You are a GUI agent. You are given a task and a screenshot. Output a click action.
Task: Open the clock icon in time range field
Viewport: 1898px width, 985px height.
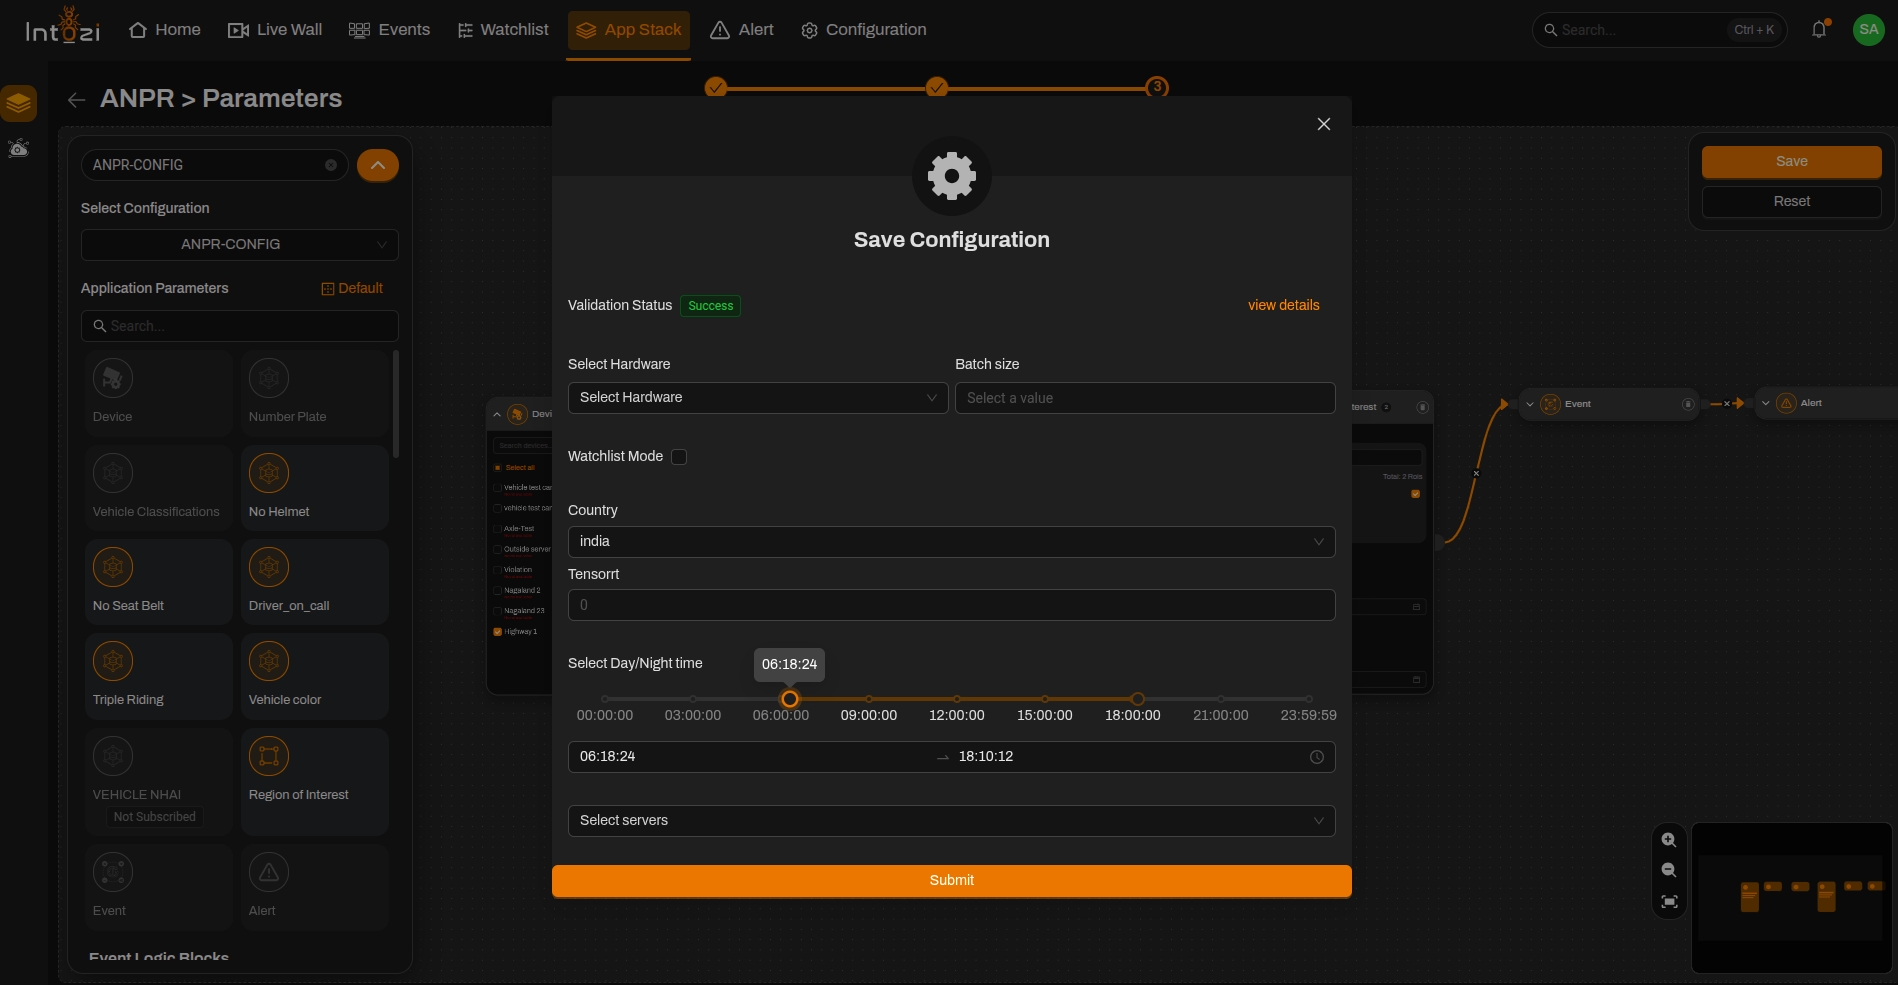click(x=1317, y=757)
